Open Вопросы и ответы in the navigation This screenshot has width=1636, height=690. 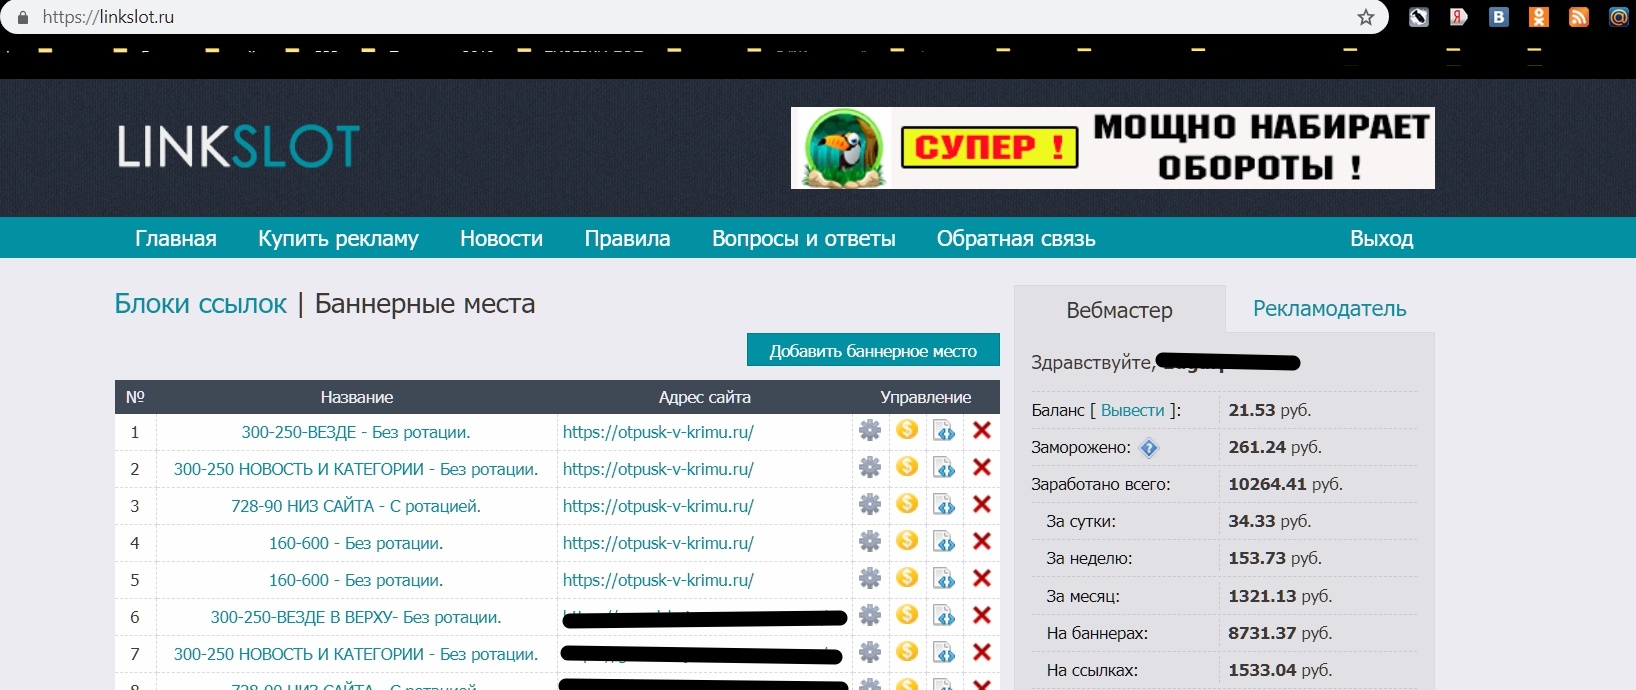coord(804,239)
